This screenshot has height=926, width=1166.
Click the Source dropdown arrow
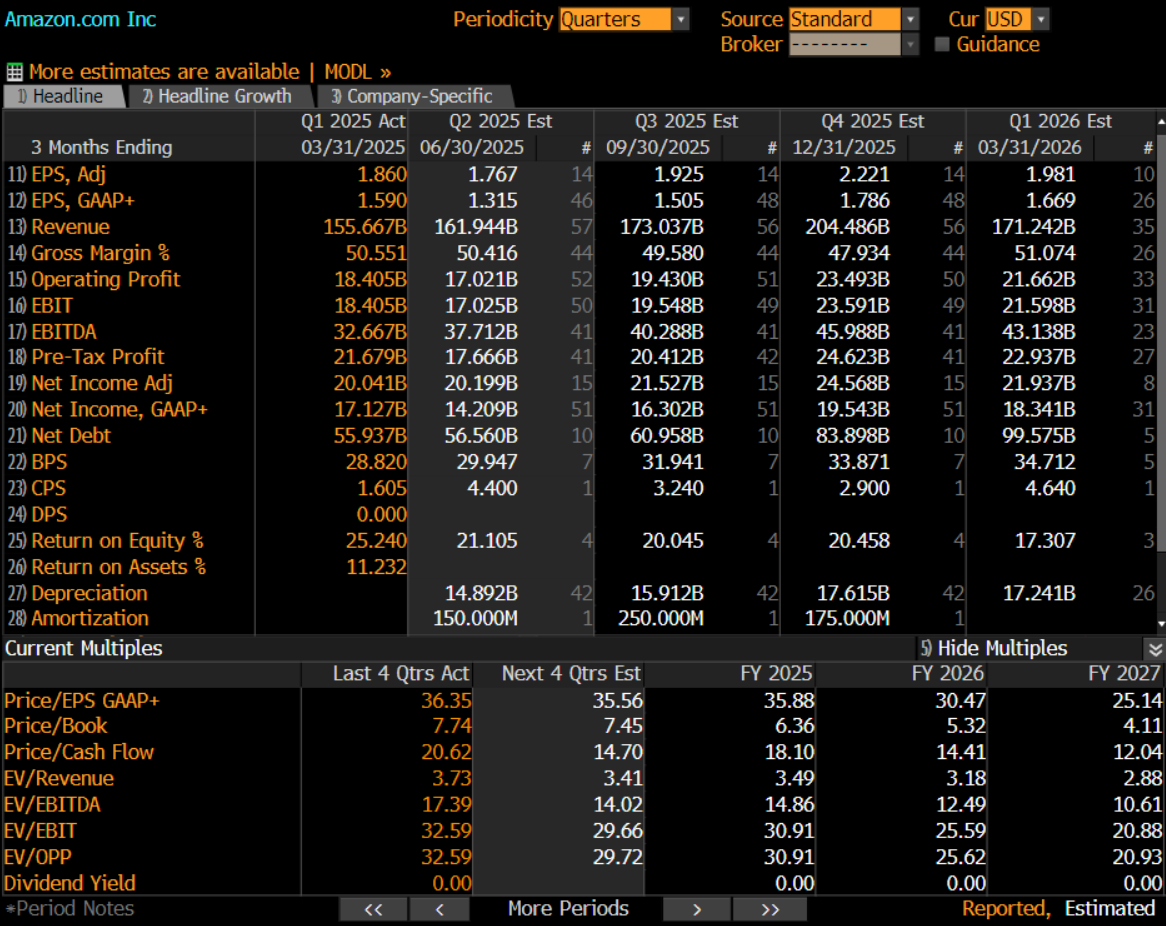click(910, 19)
